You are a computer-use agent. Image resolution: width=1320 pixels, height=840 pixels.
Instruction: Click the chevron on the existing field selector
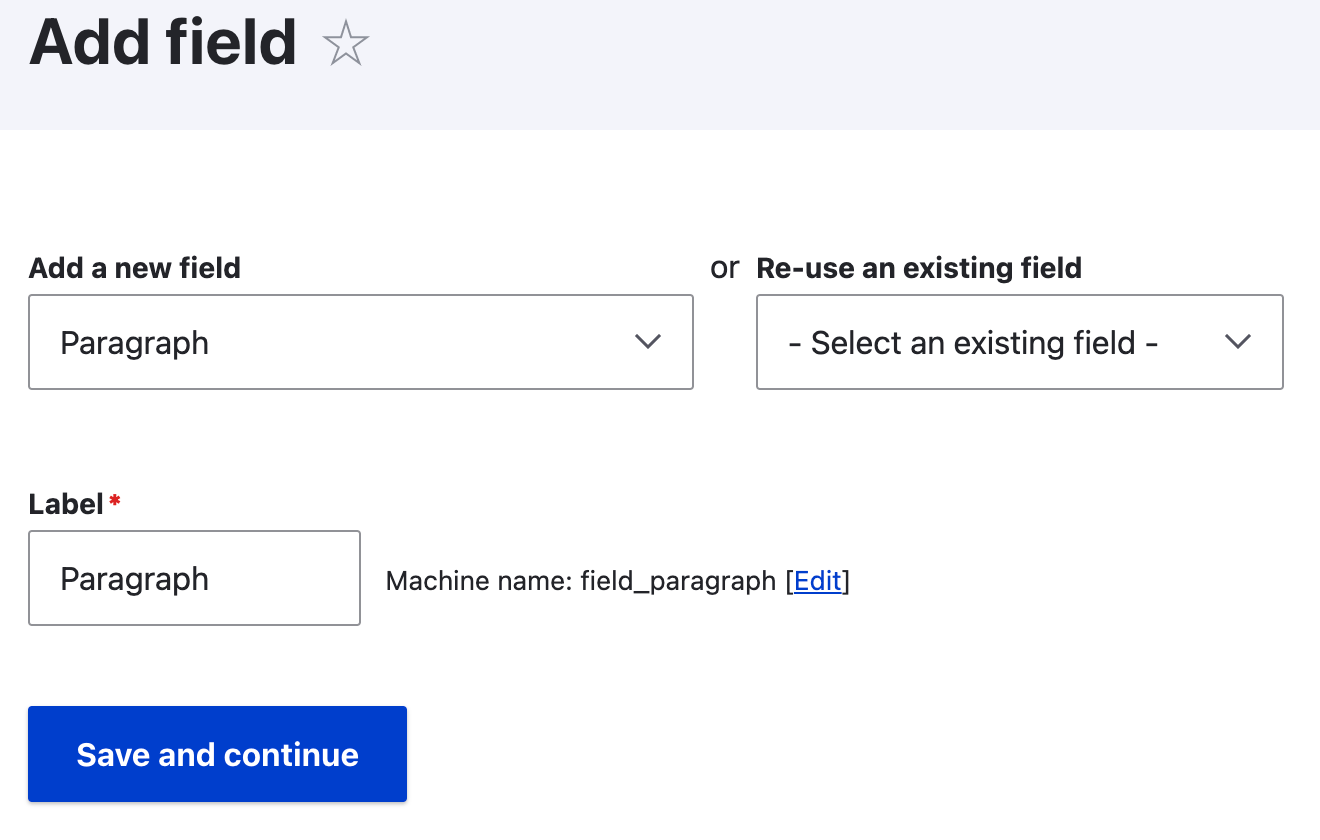(x=1238, y=342)
